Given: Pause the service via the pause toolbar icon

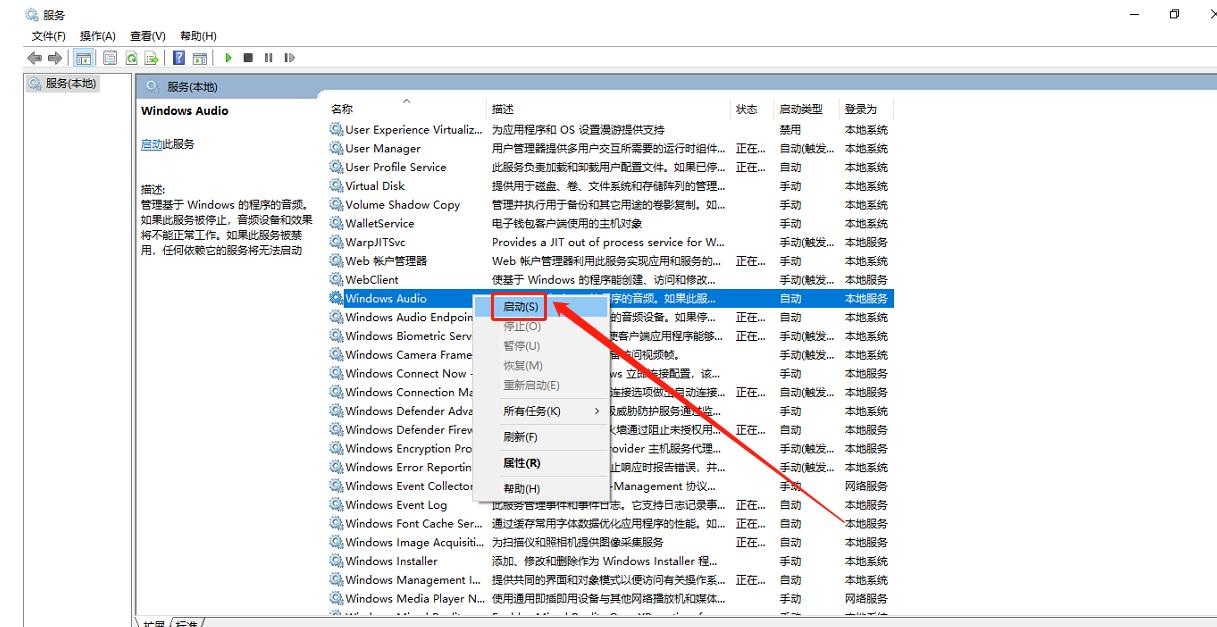Looking at the screenshot, I should pyautogui.click(x=269, y=57).
